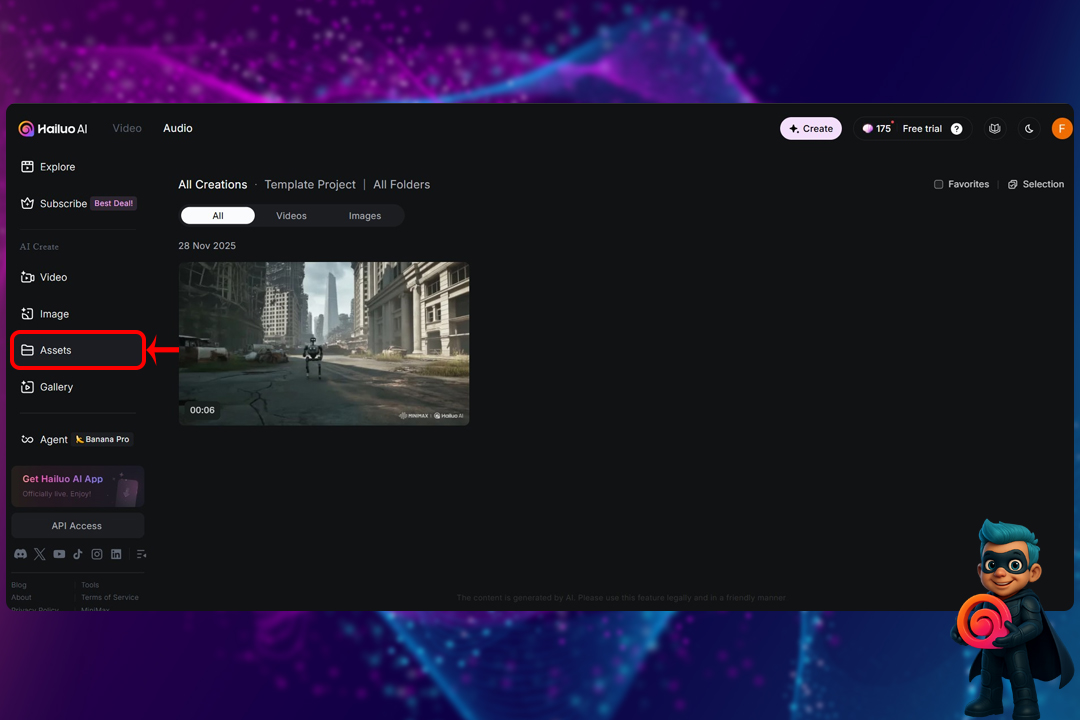Open the All Folders selector
This screenshot has width=1080, height=720.
click(x=401, y=184)
